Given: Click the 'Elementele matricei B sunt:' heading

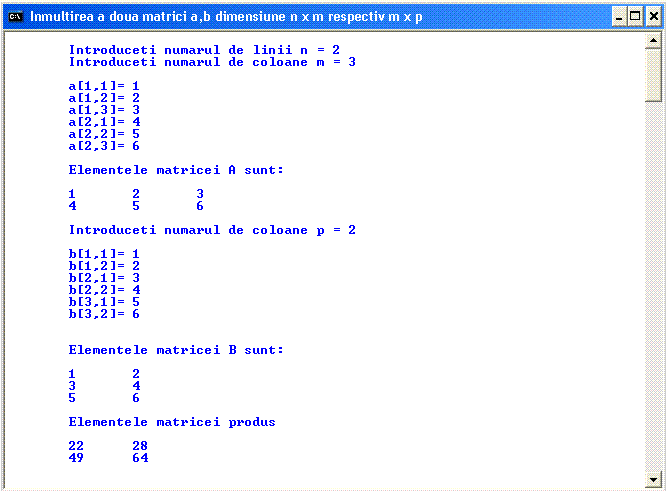Looking at the screenshot, I should pos(176,350).
